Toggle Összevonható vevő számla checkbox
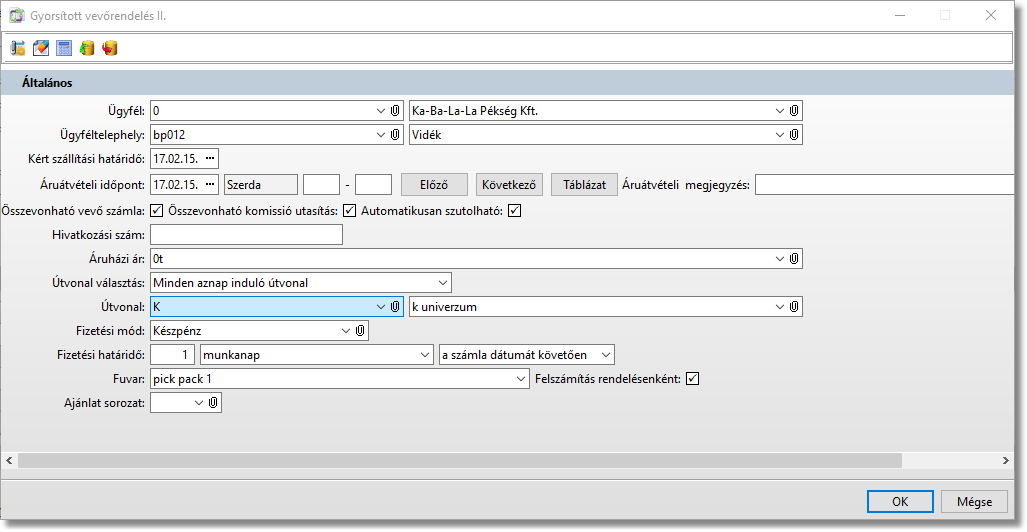 click(157, 211)
